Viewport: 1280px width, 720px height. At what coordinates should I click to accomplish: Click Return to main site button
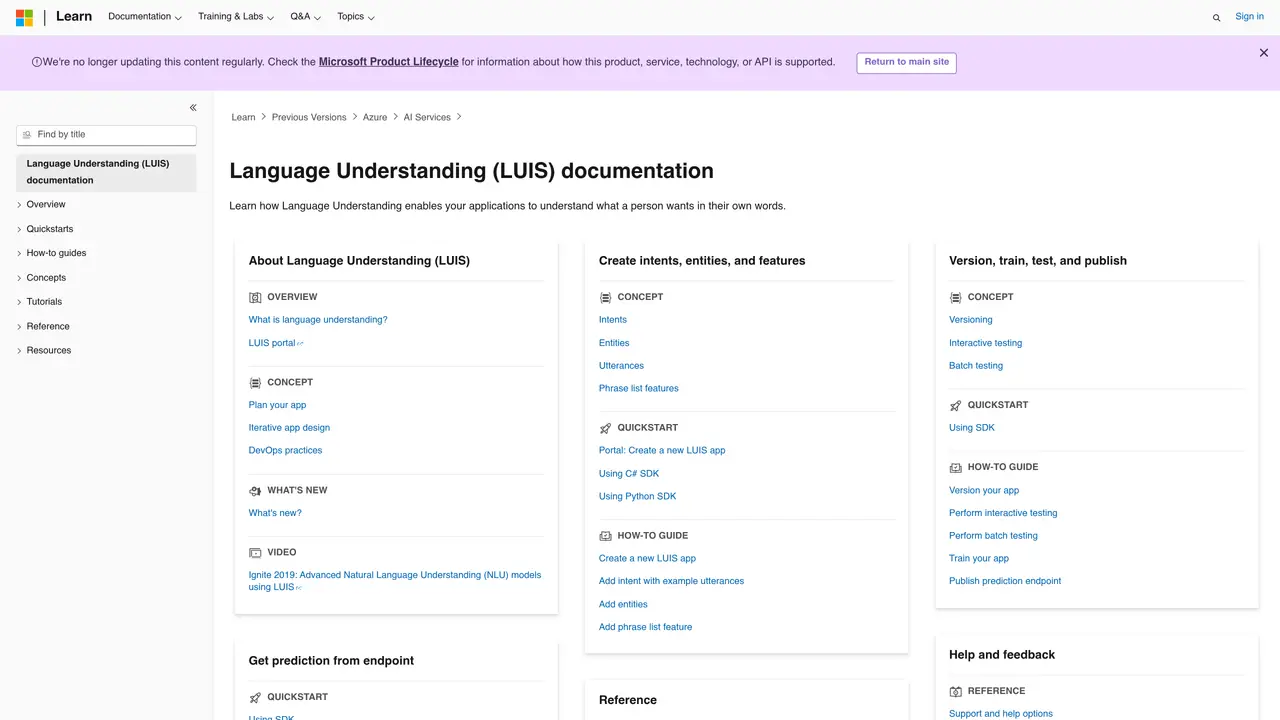click(907, 62)
